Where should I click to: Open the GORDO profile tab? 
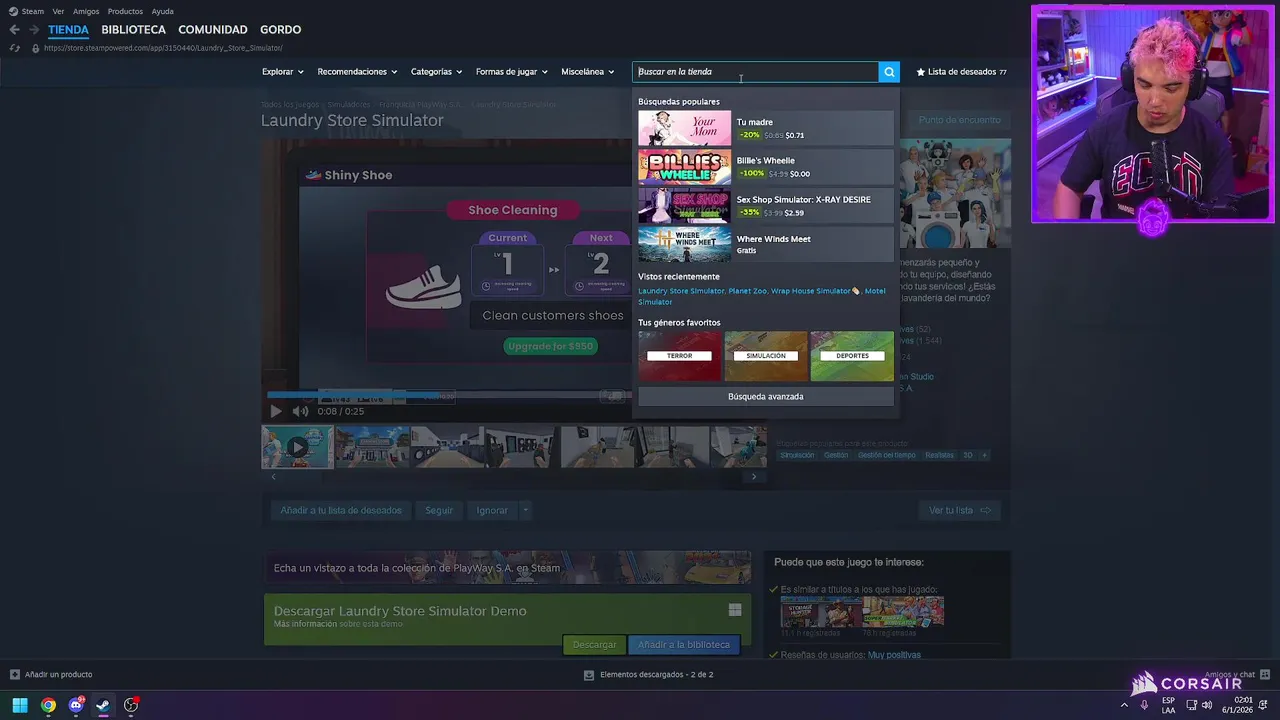280,30
